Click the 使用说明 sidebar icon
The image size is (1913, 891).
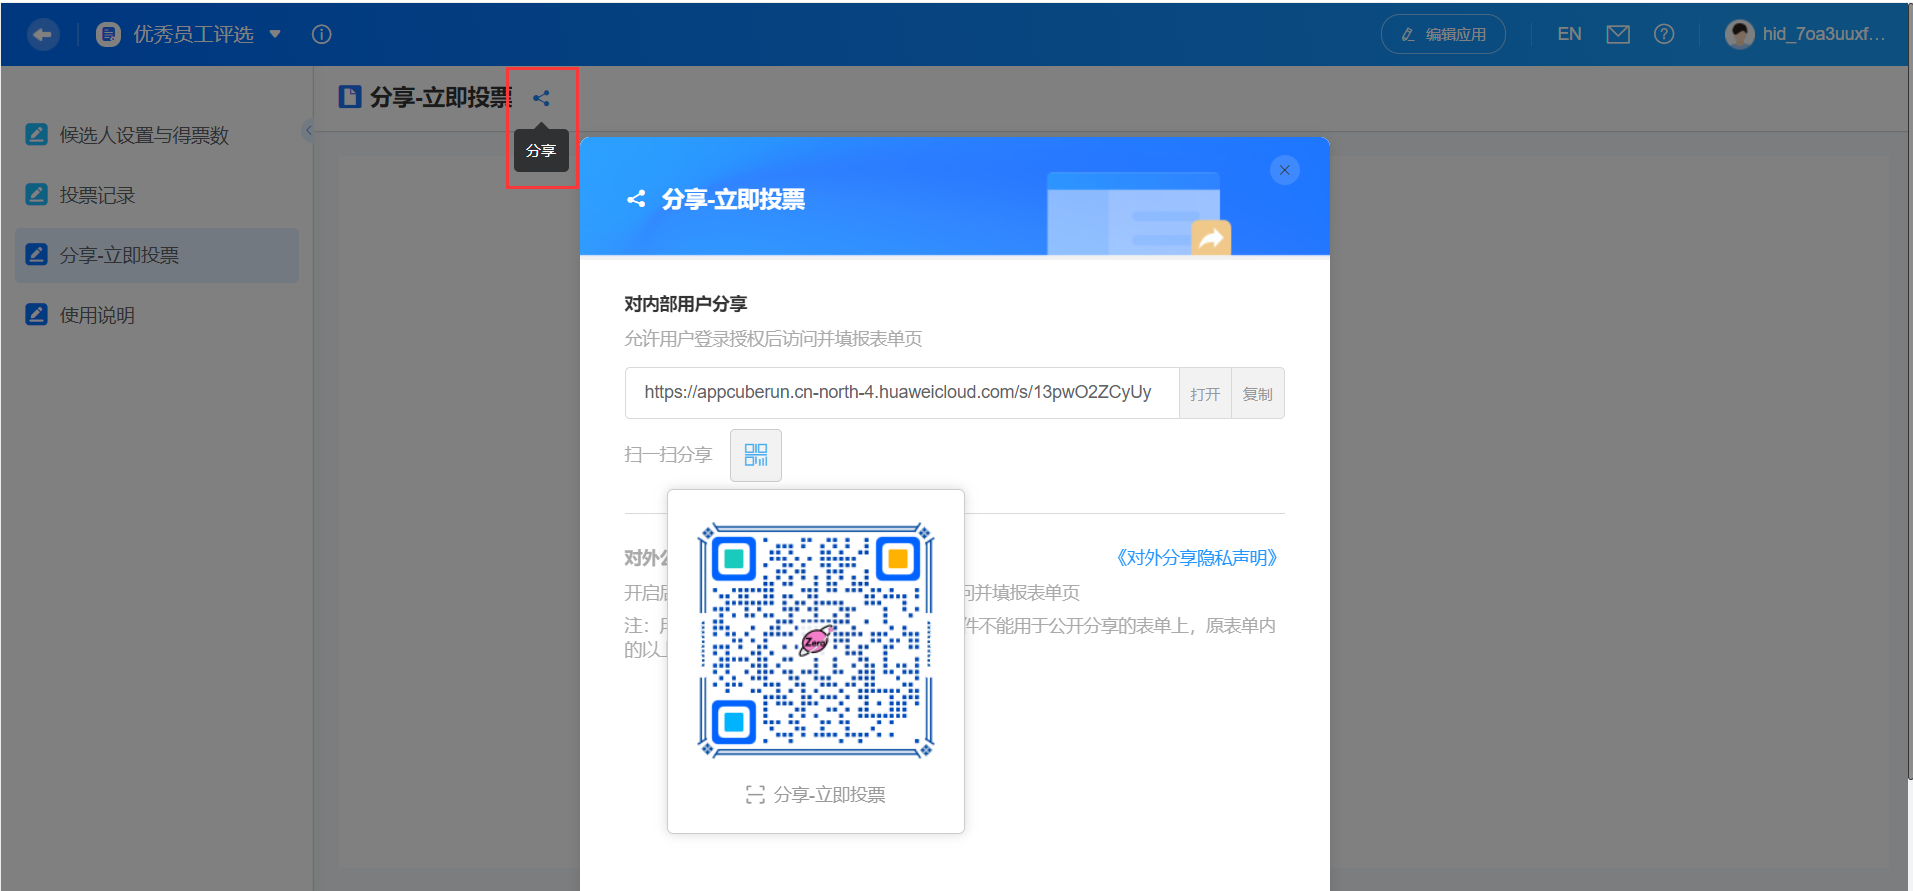point(36,314)
